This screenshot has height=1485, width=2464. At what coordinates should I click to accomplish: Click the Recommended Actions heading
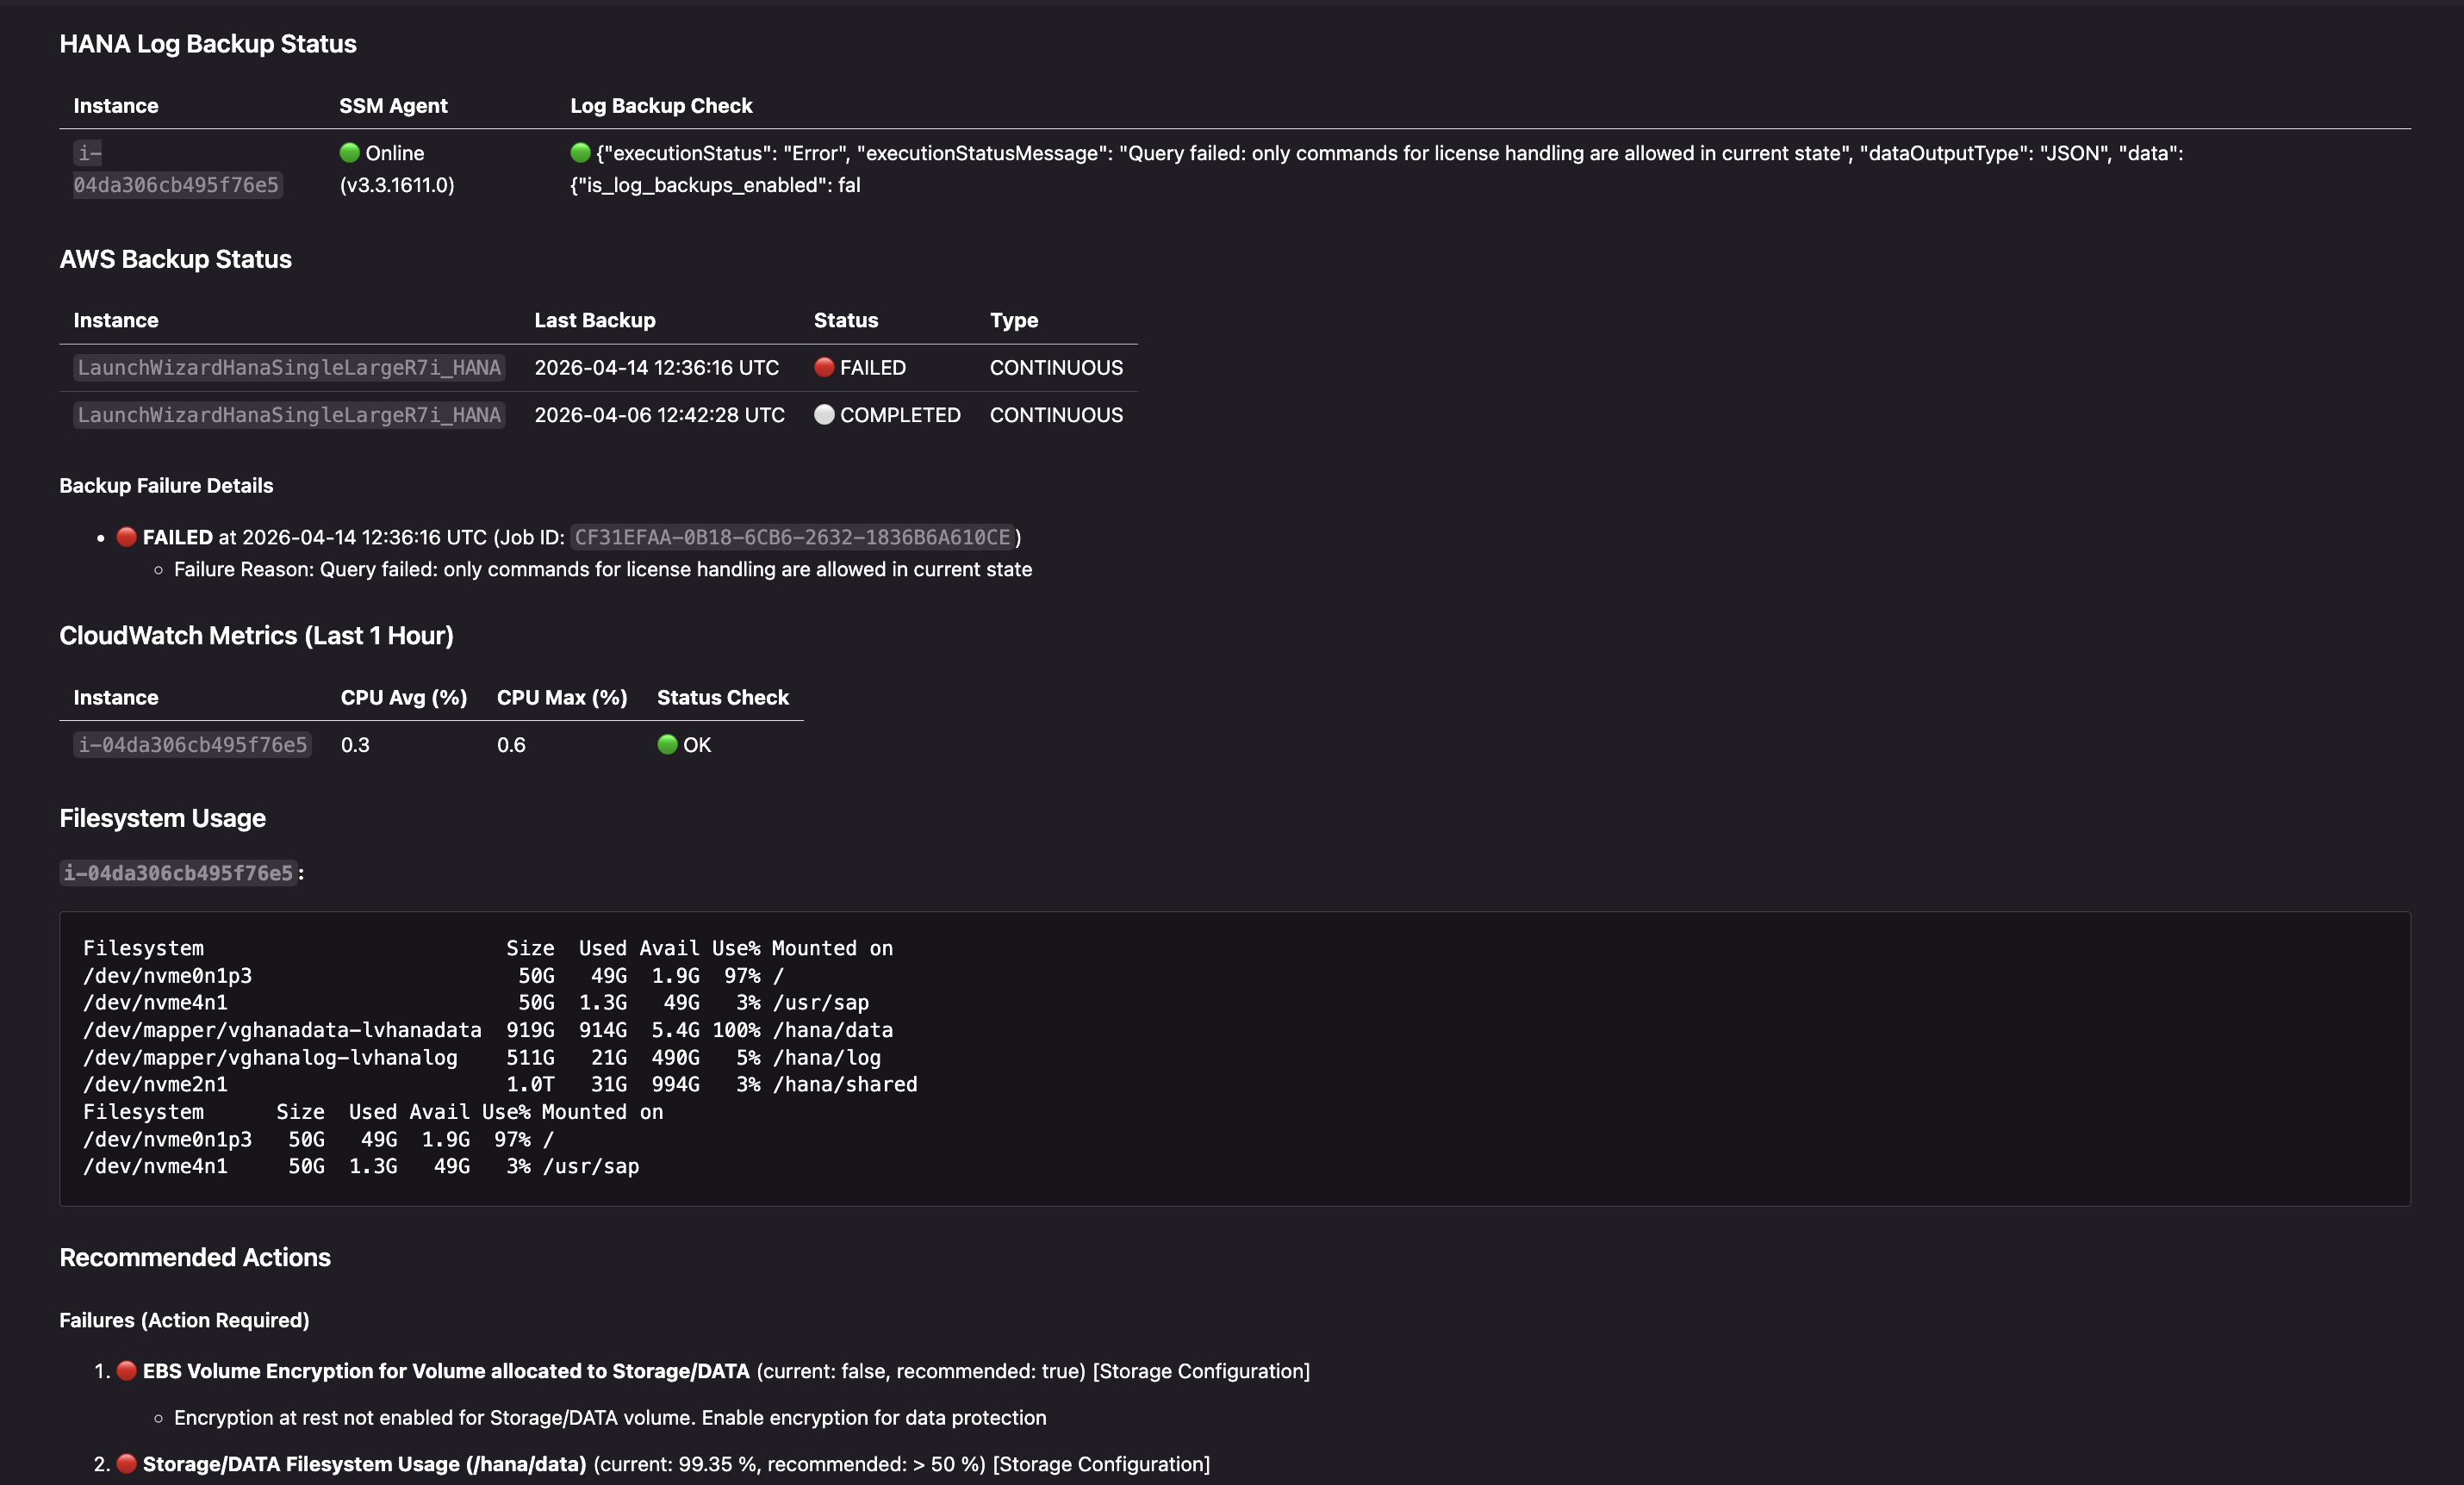click(x=195, y=1257)
